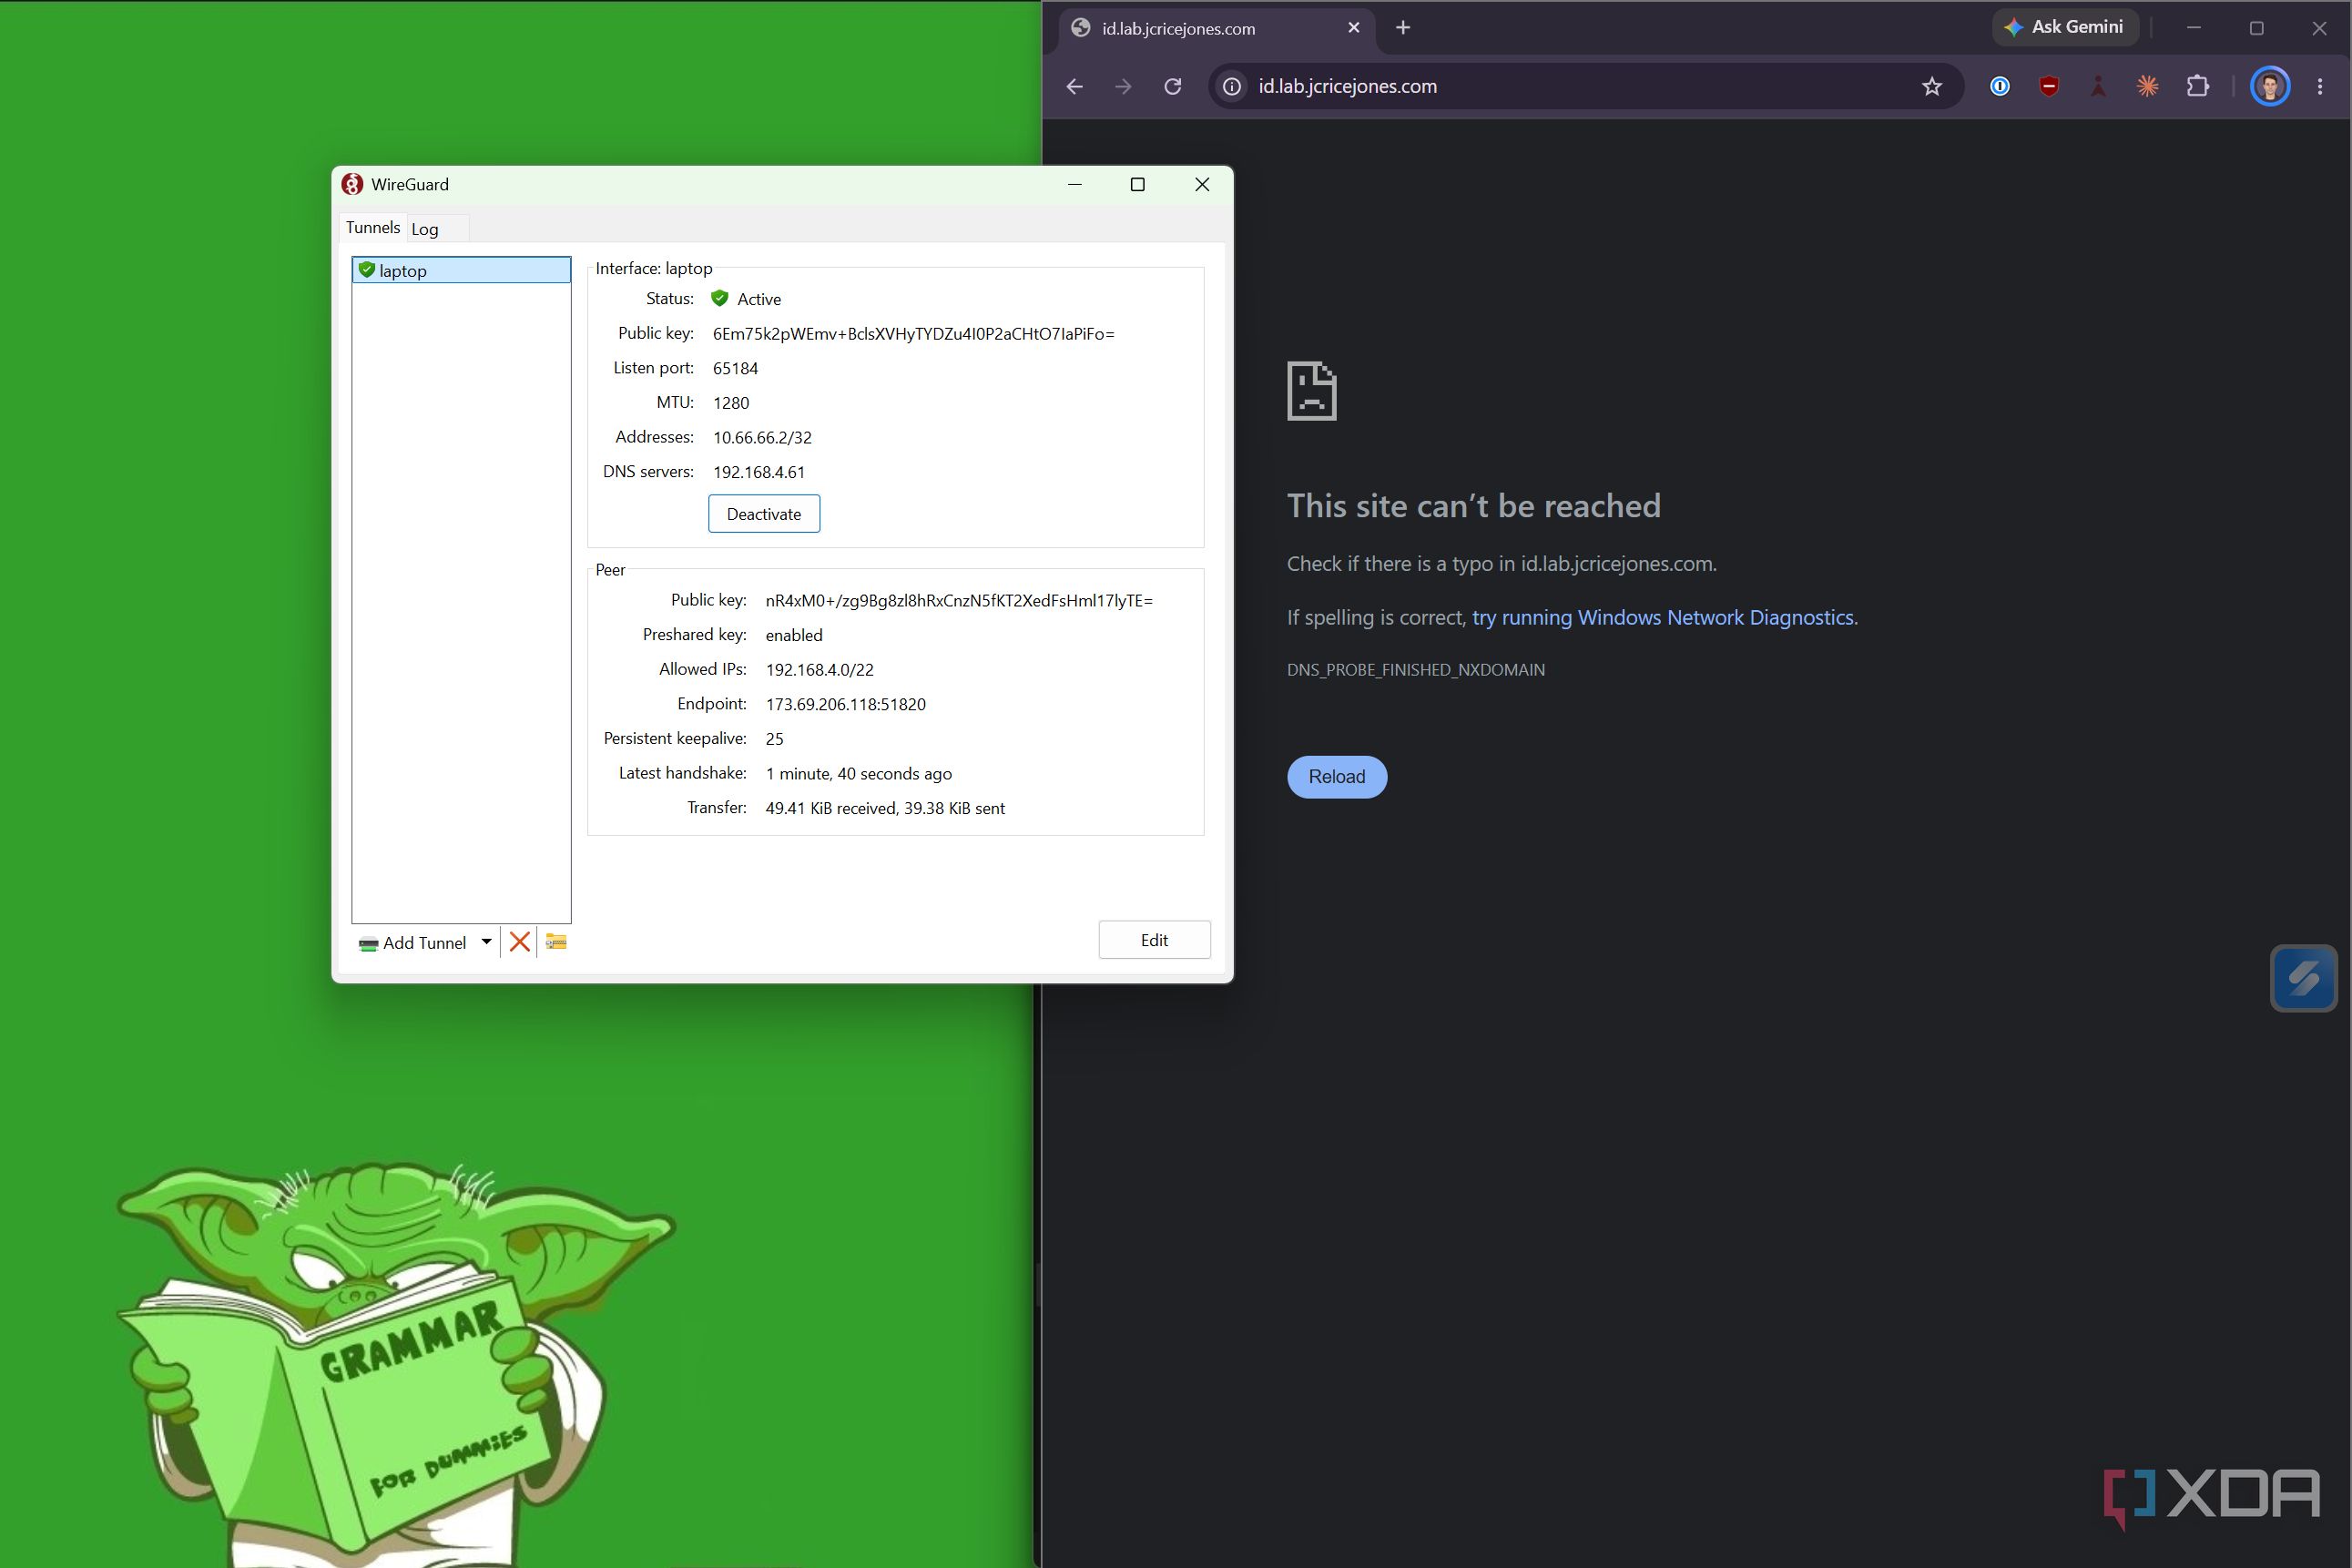Open the Add Tunnel dropdown arrow
Viewport: 2352px width, 1568px height.
pyautogui.click(x=486, y=942)
